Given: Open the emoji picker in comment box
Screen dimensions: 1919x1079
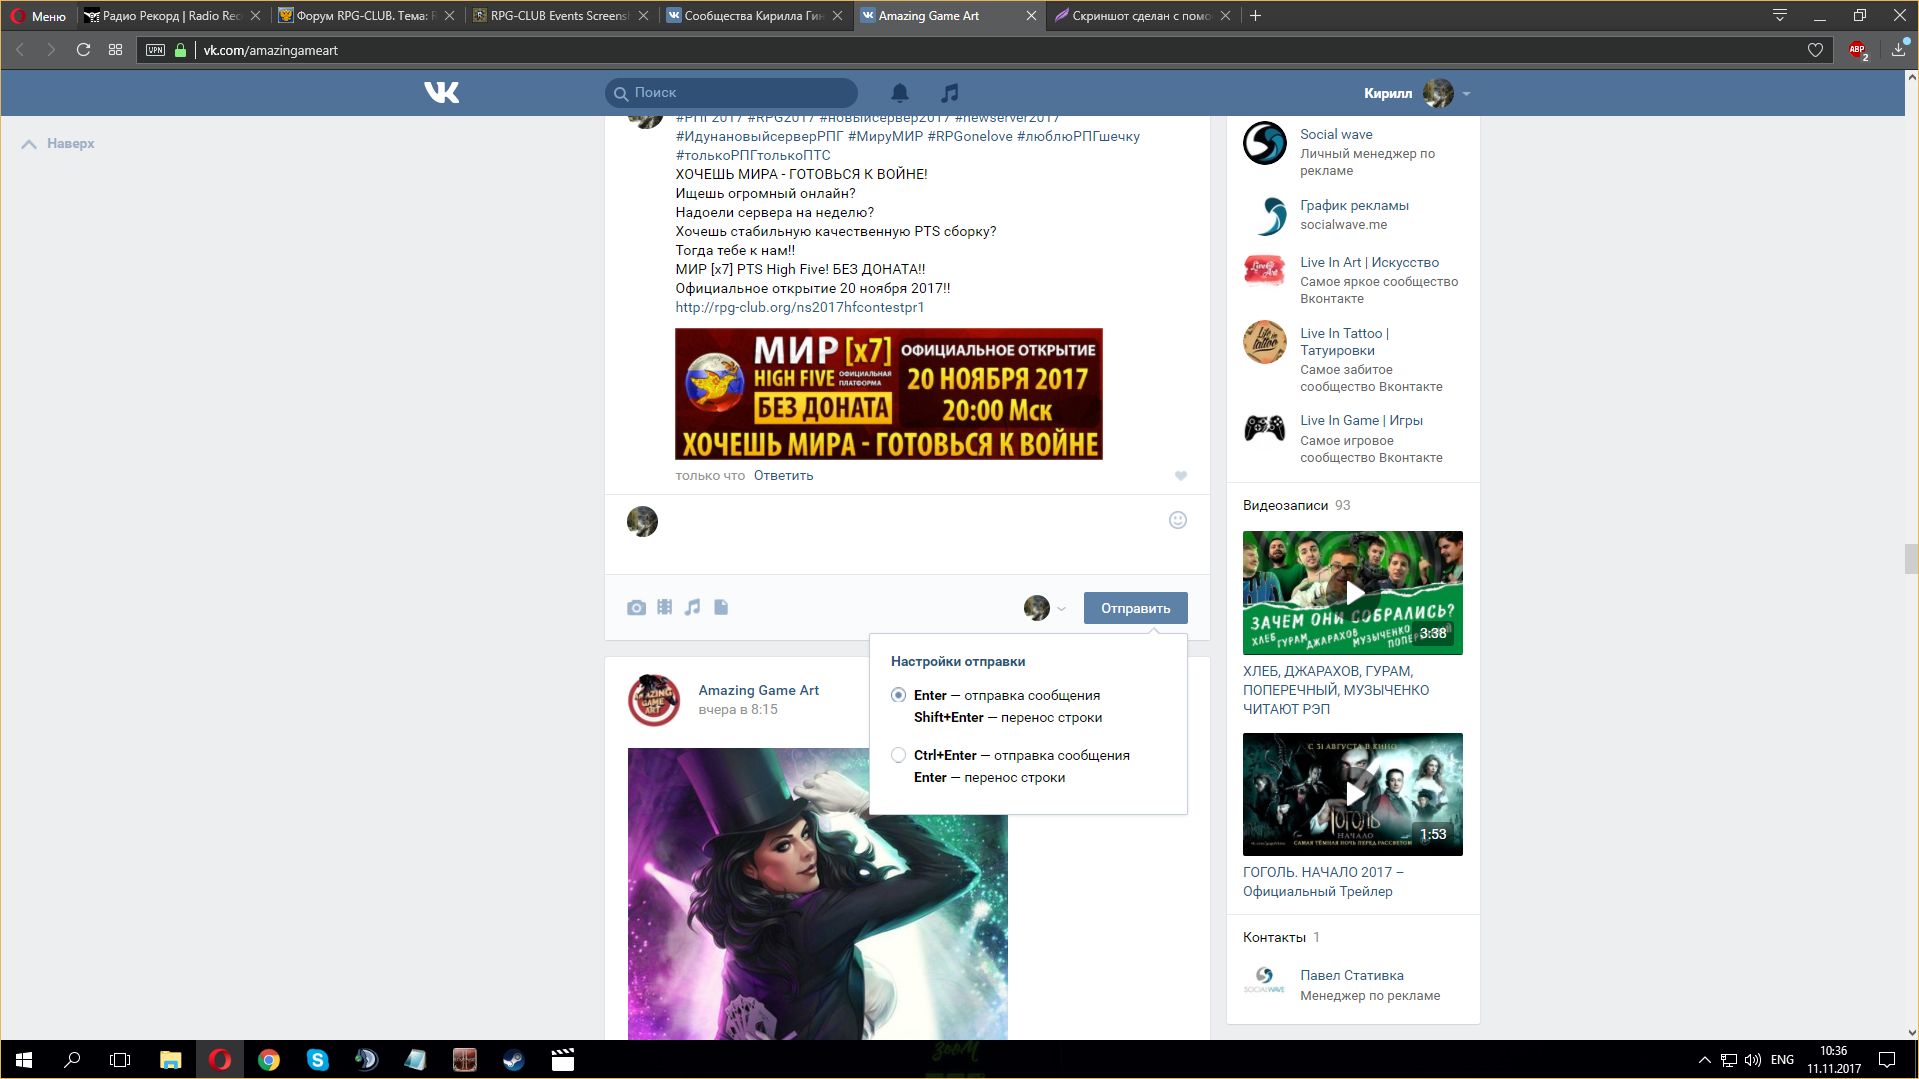Looking at the screenshot, I should tap(1178, 520).
